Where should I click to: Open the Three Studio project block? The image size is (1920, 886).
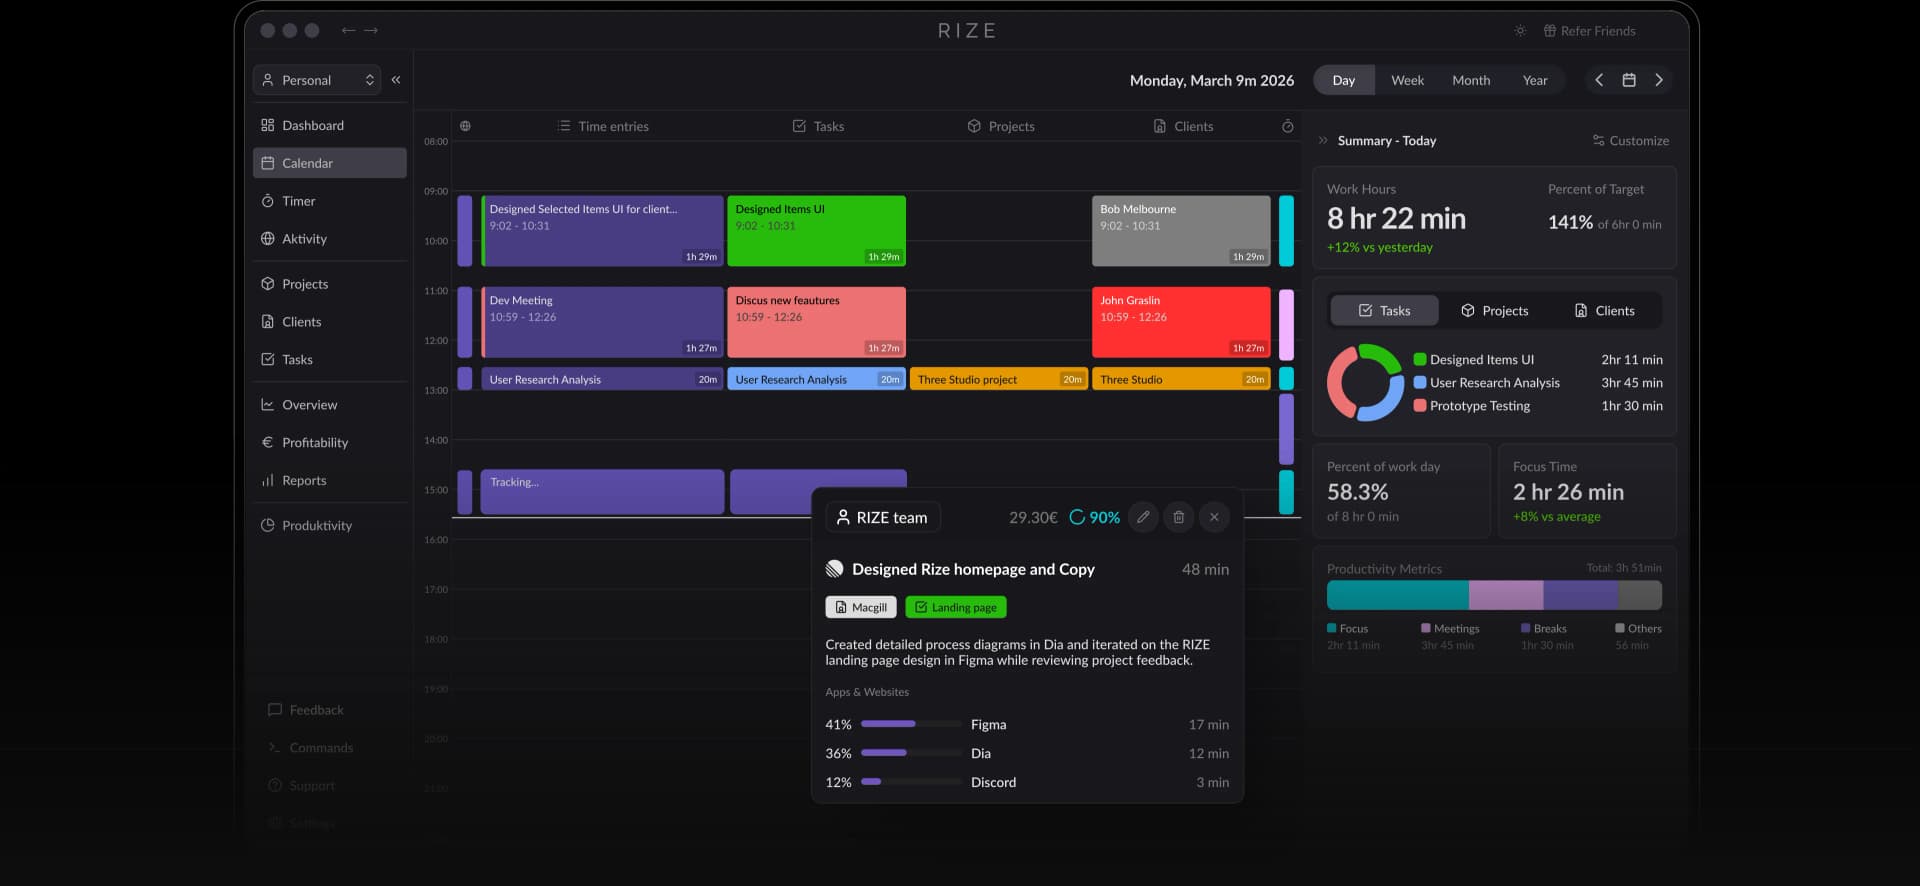pos(998,379)
